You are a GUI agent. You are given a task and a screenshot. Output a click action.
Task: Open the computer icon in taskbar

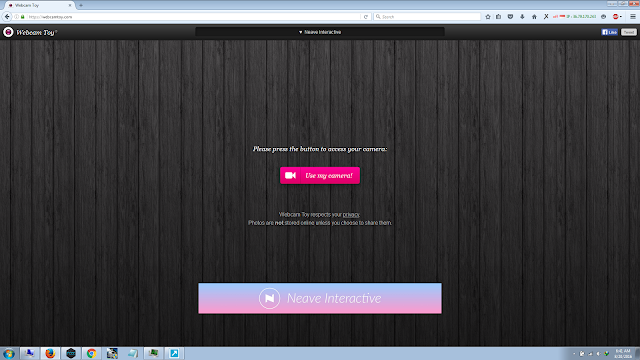[29, 353]
